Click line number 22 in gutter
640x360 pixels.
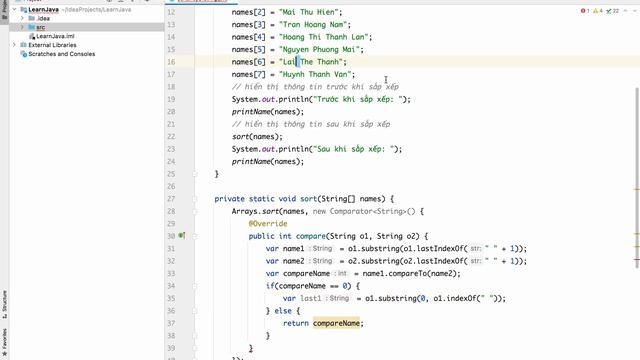coord(171,137)
